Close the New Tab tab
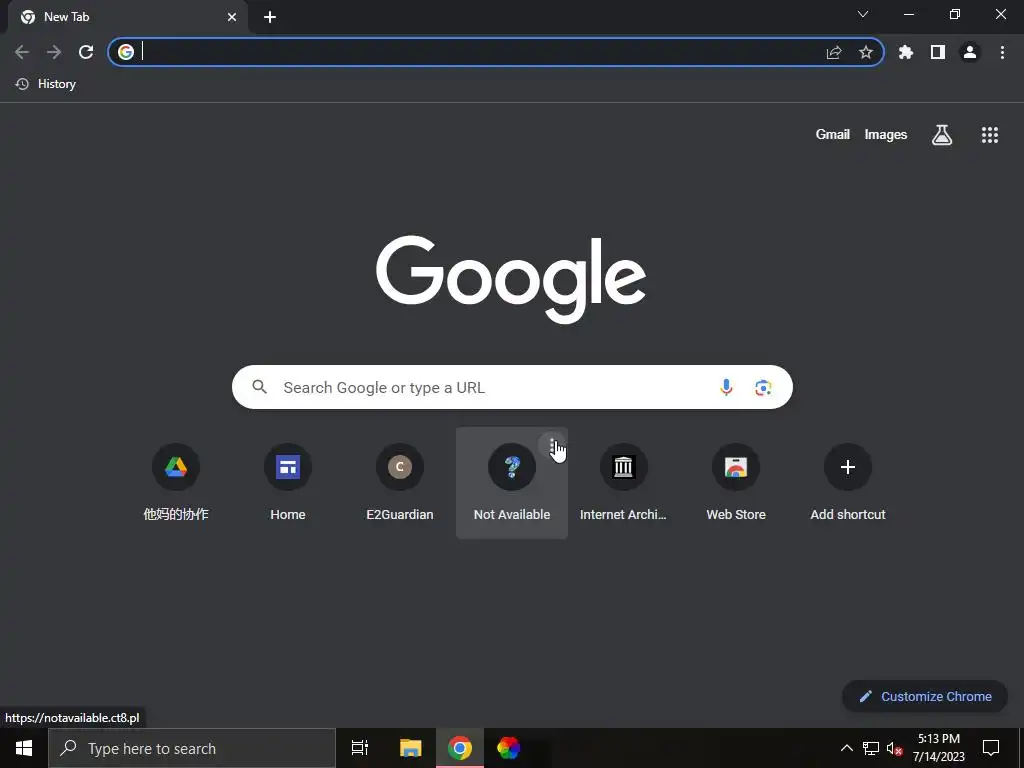Image resolution: width=1024 pixels, height=768 pixels. pos(232,17)
